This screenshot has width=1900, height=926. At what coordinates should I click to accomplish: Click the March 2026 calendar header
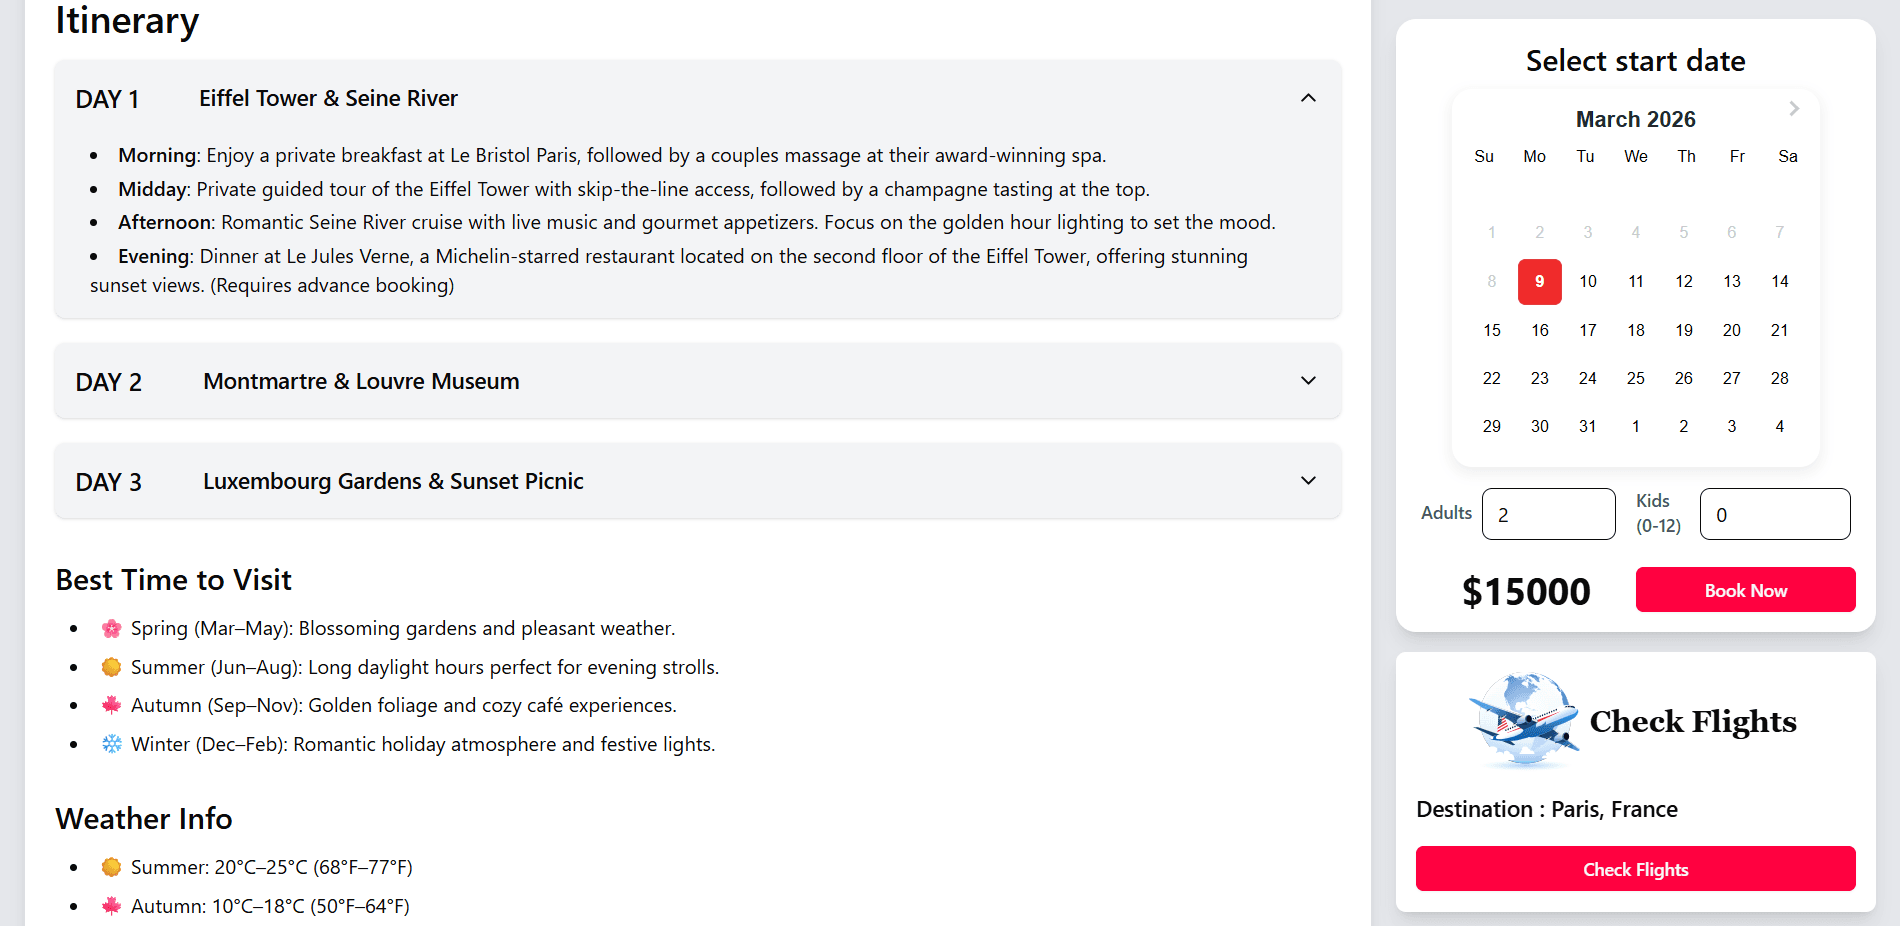pos(1635,118)
